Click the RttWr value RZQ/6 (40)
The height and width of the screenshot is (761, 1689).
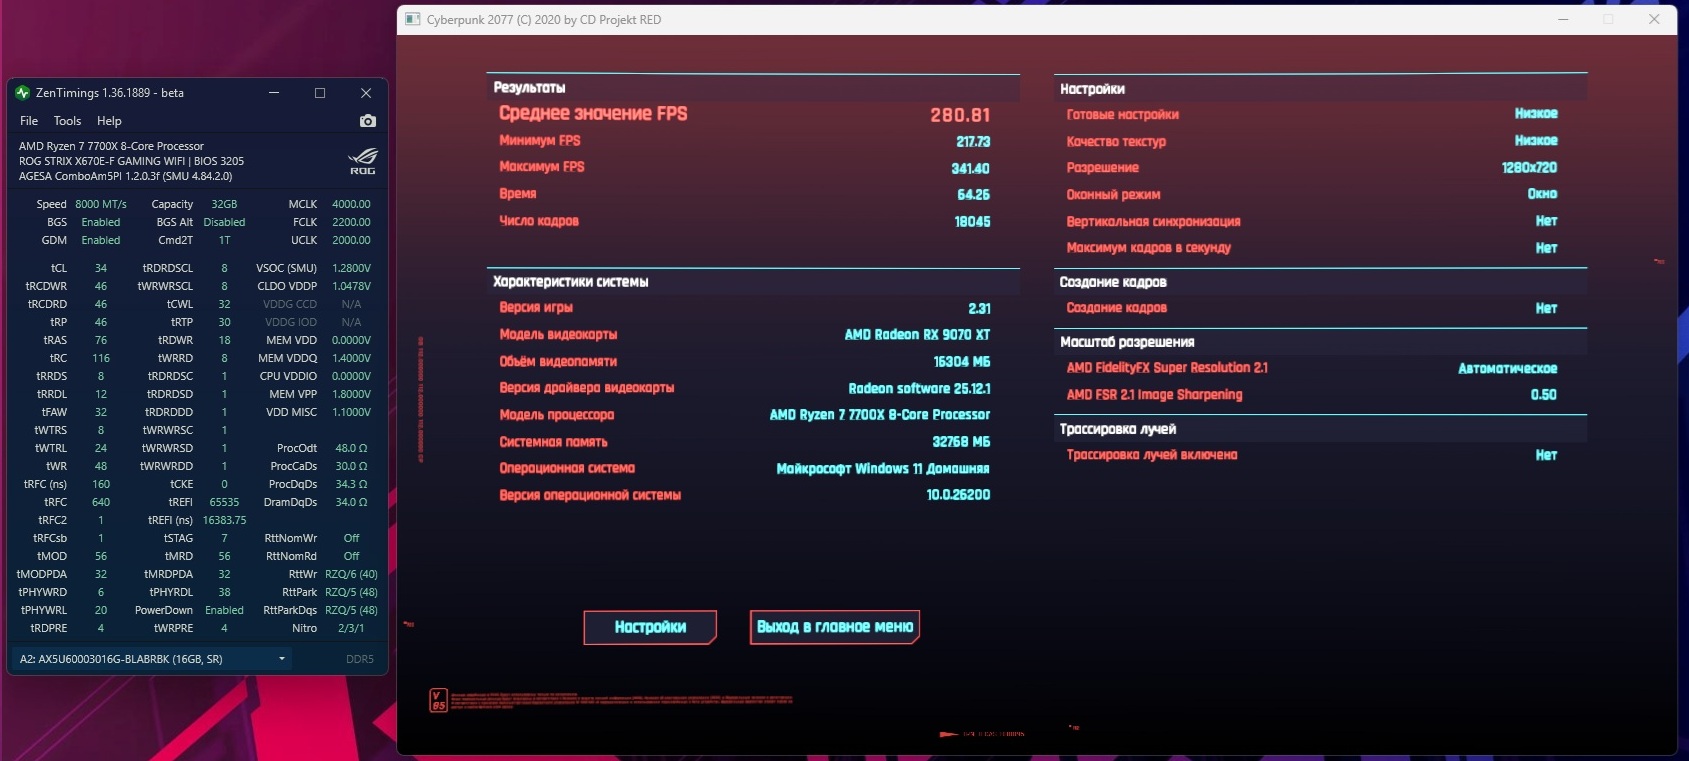pos(351,574)
